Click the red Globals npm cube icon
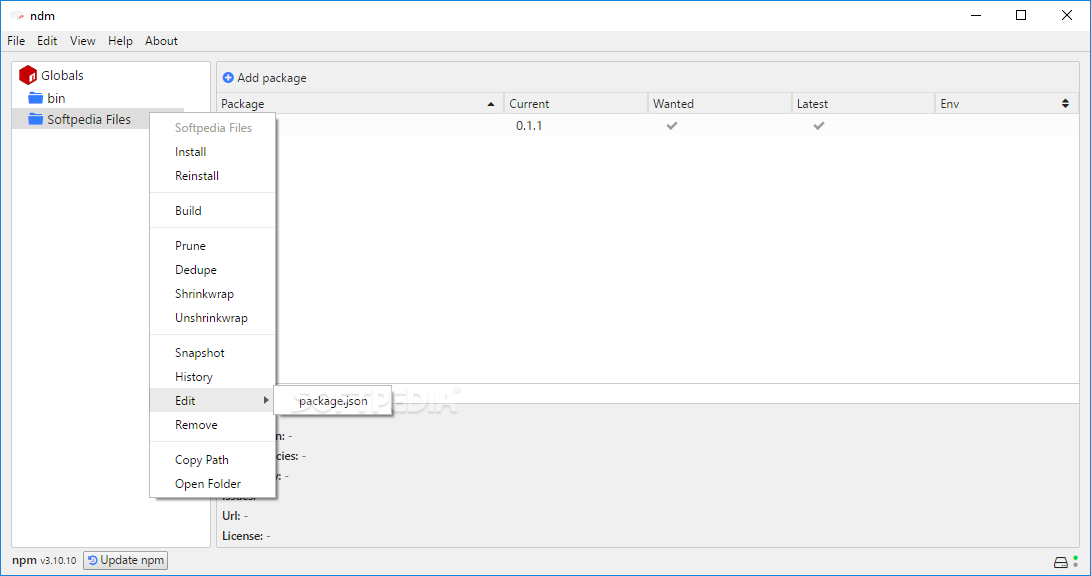This screenshot has width=1091, height=576. pyautogui.click(x=28, y=74)
